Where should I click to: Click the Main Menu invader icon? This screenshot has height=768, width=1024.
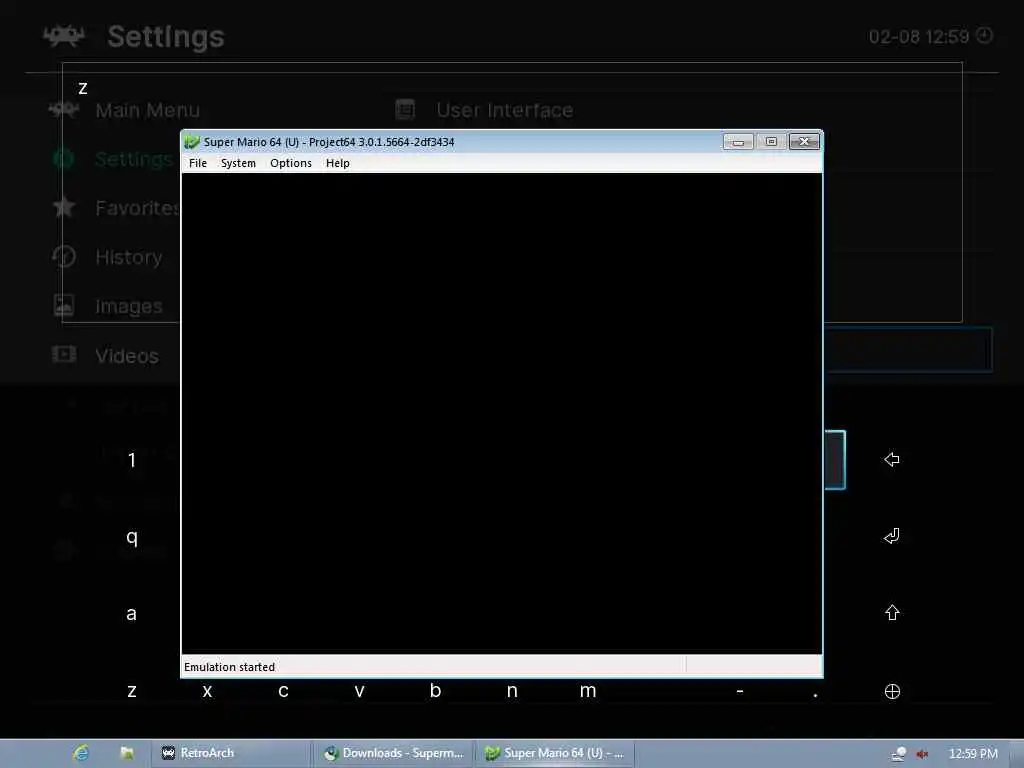coord(63,110)
